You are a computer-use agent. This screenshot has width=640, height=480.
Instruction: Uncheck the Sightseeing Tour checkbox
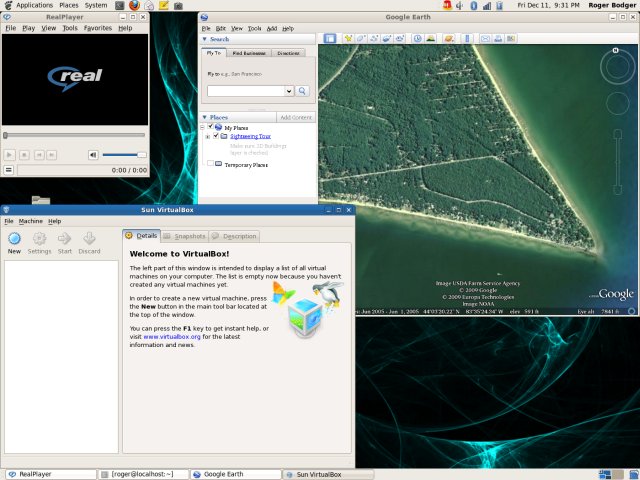tap(216, 136)
